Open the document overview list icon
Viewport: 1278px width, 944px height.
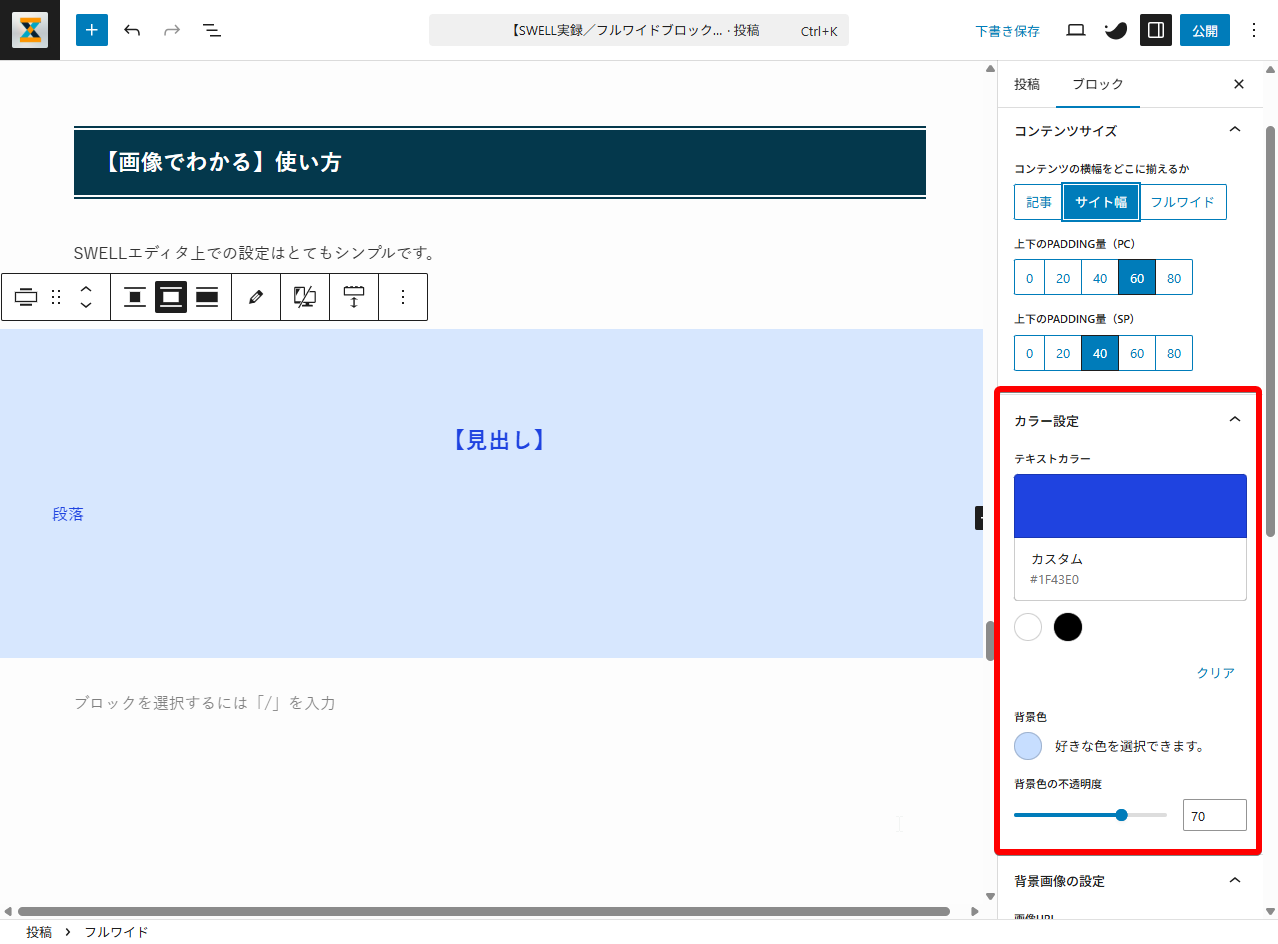(x=212, y=30)
